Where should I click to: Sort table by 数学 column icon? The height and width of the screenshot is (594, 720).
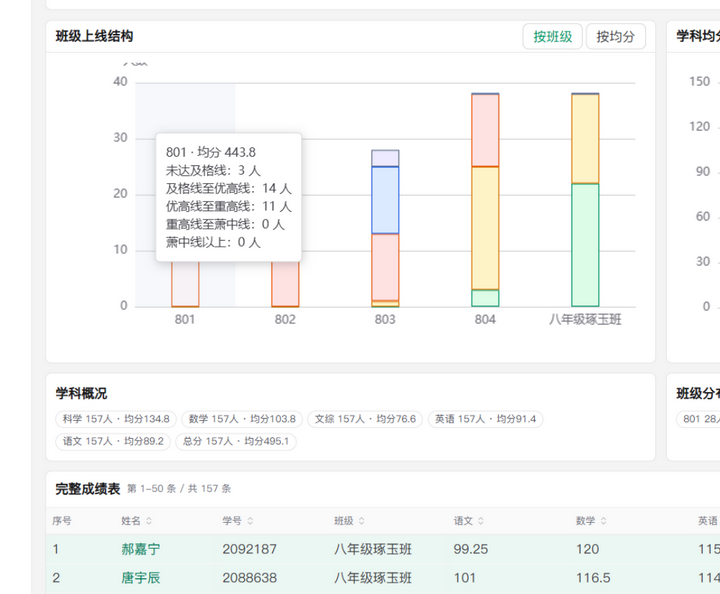click(603, 521)
